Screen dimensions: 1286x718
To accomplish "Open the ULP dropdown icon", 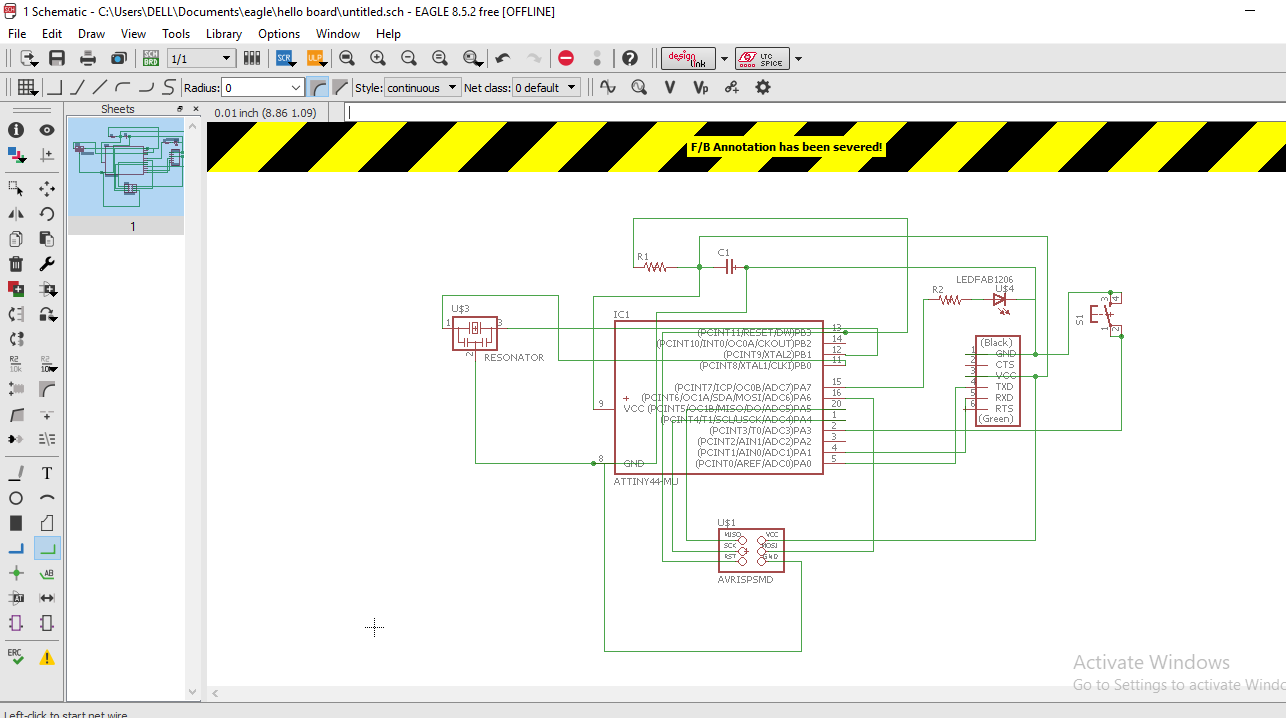I will coord(317,59).
